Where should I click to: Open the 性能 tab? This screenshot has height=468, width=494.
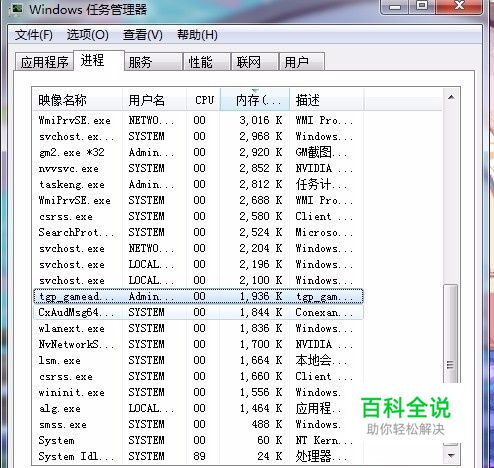click(207, 62)
